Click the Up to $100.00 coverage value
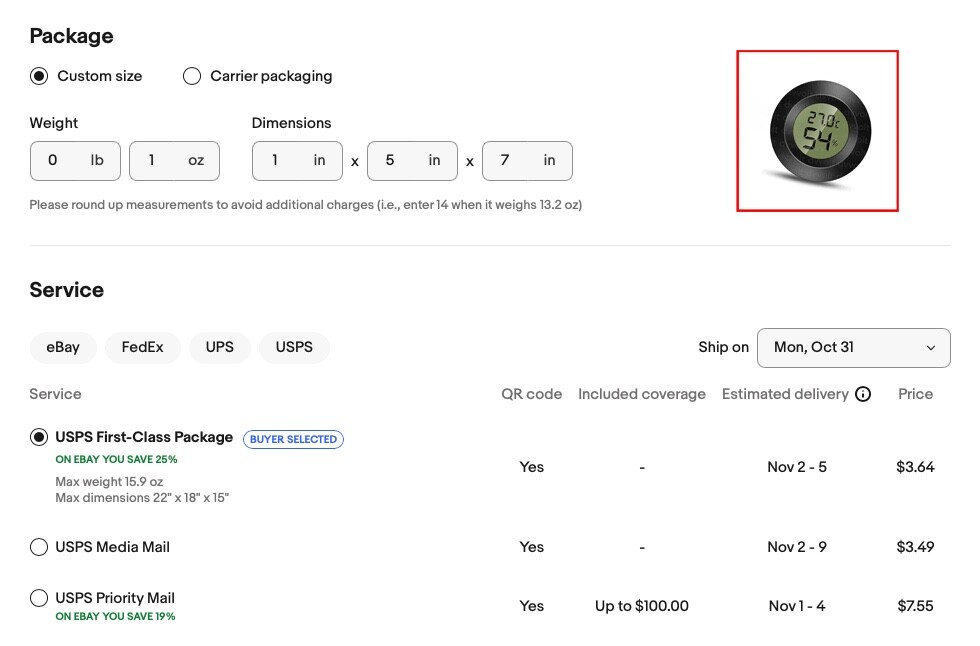 pos(642,605)
